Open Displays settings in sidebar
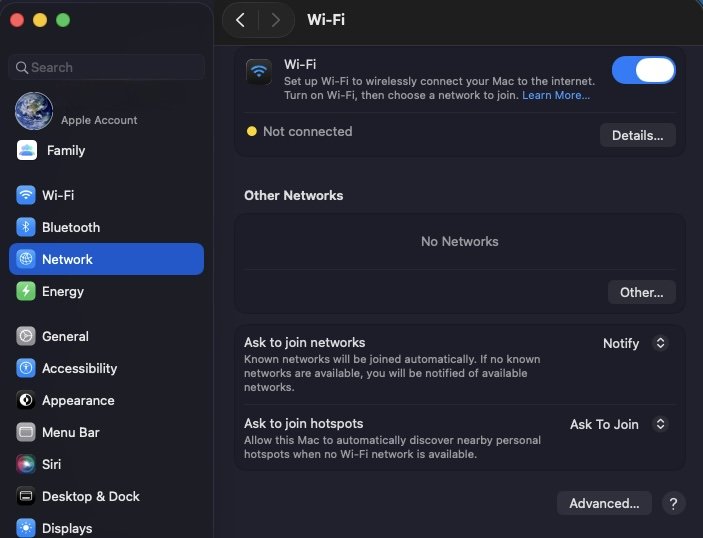Viewport: 703px width, 538px height. click(x=106, y=528)
